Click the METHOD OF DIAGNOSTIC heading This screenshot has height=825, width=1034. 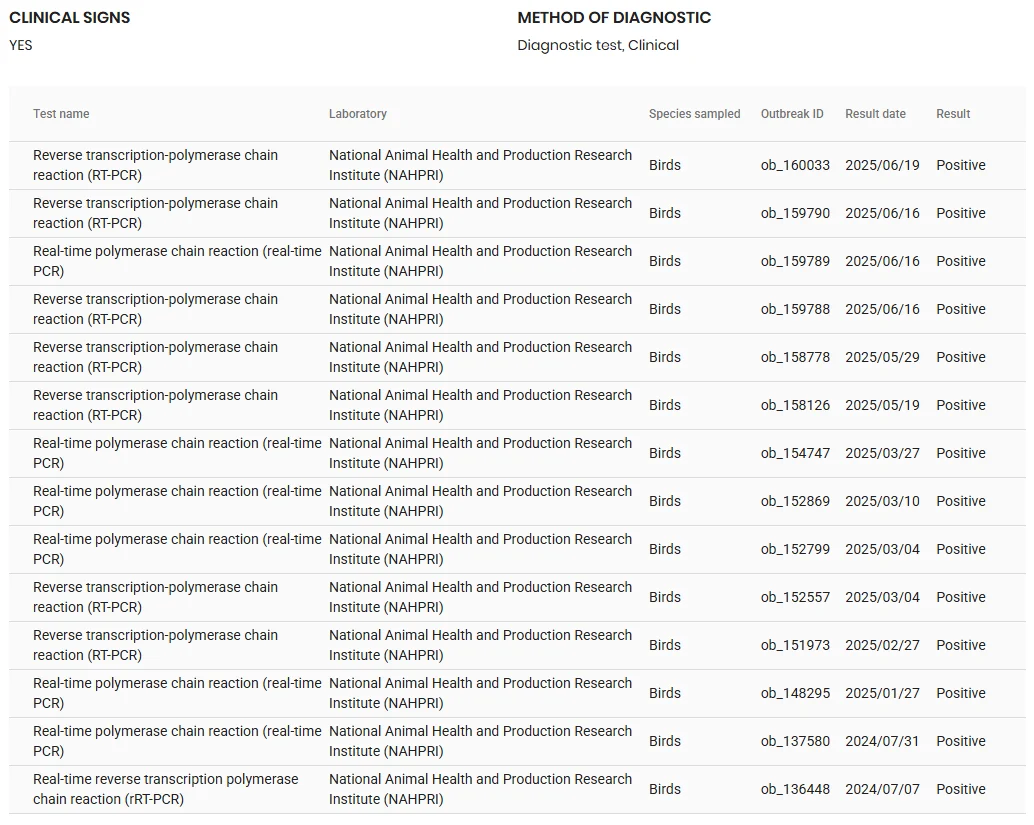614,18
